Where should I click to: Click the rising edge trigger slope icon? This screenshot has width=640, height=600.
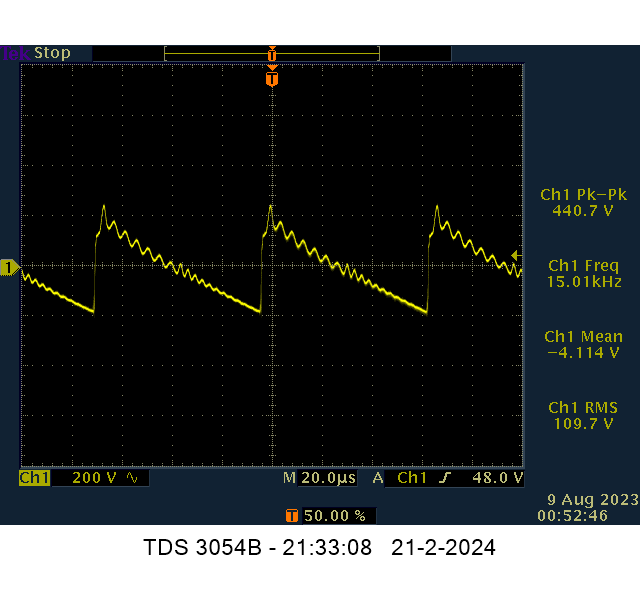(445, 478)
